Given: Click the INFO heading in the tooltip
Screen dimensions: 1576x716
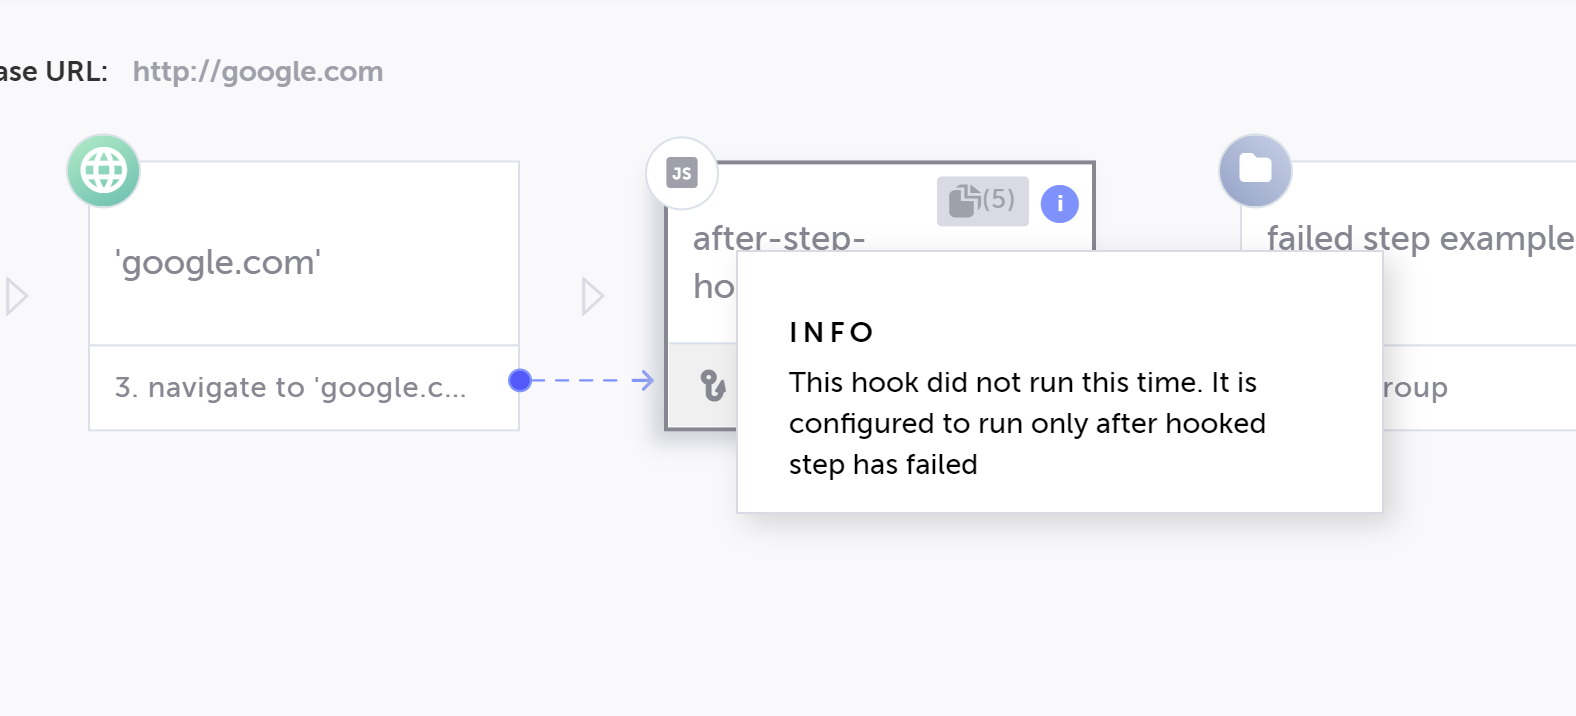Looking at the screenshot, I should point(831,333).
